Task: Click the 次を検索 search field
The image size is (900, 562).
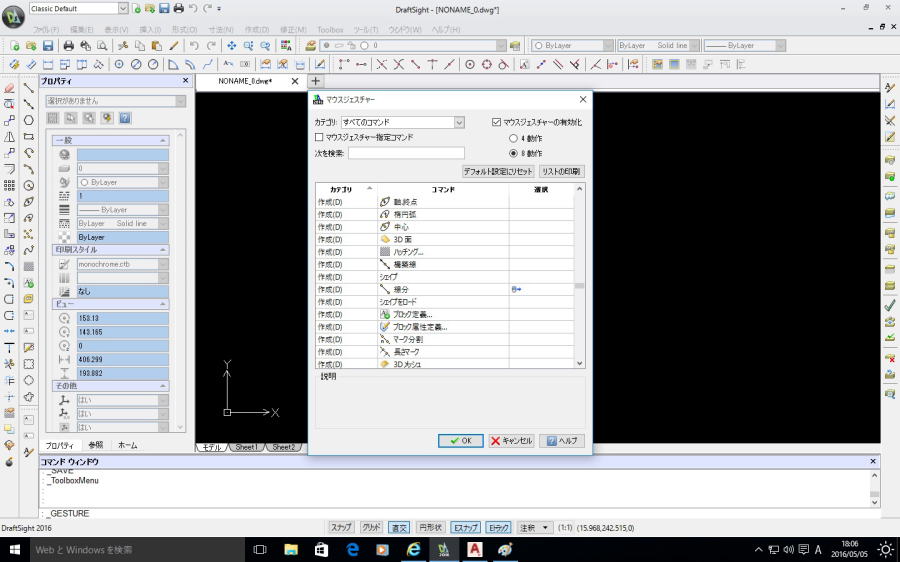Action: 406,153
